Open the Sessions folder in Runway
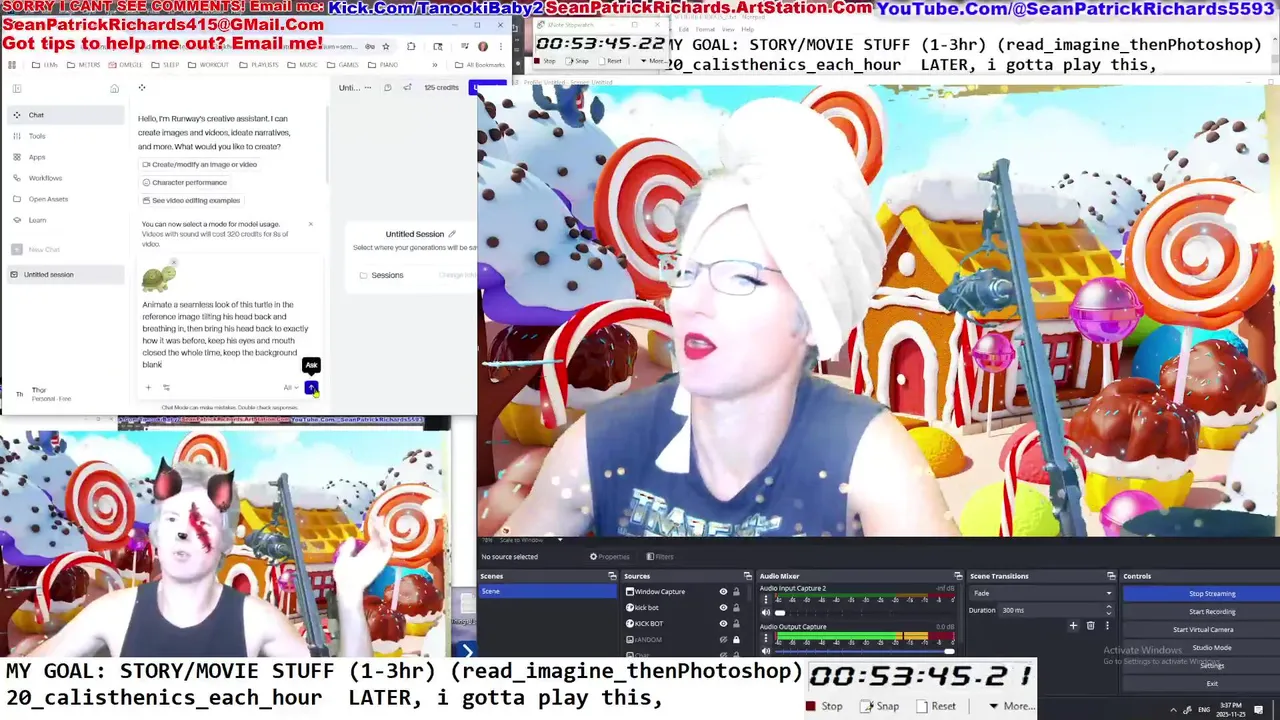Viewport: 1280px width, 720px height. tap(381, 275)
